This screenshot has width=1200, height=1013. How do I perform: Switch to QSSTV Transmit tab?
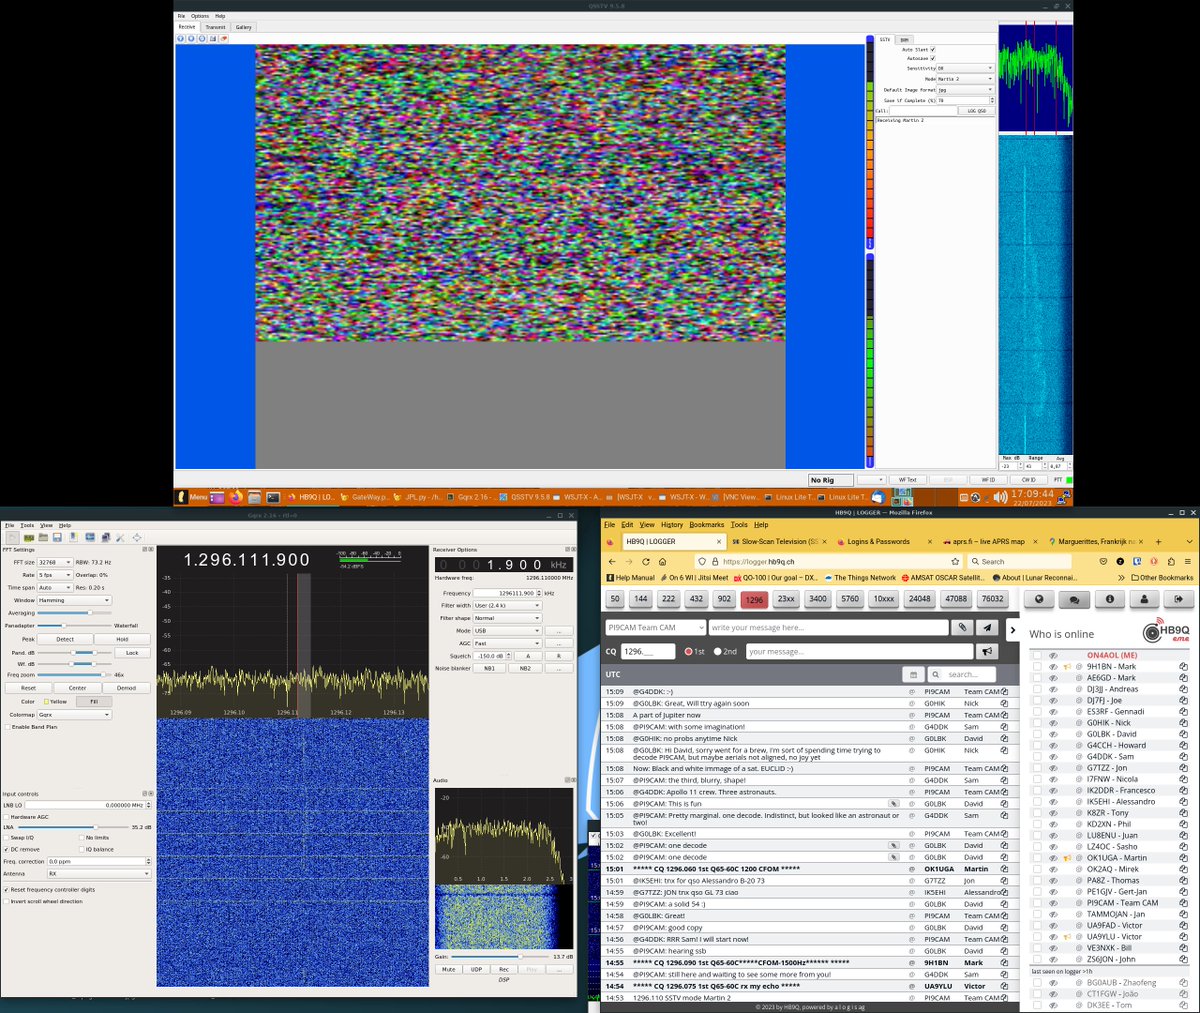click(x=215, y=27)
